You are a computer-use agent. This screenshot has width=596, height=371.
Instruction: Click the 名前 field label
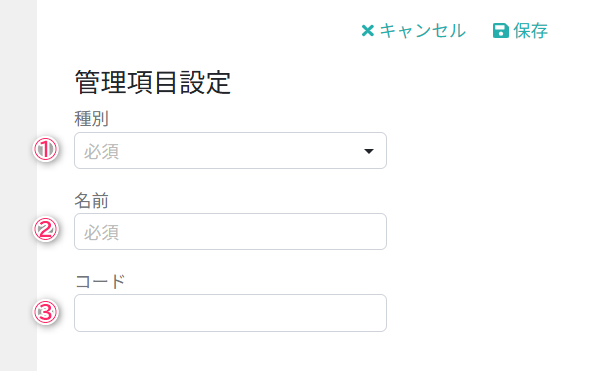point(92,200)
